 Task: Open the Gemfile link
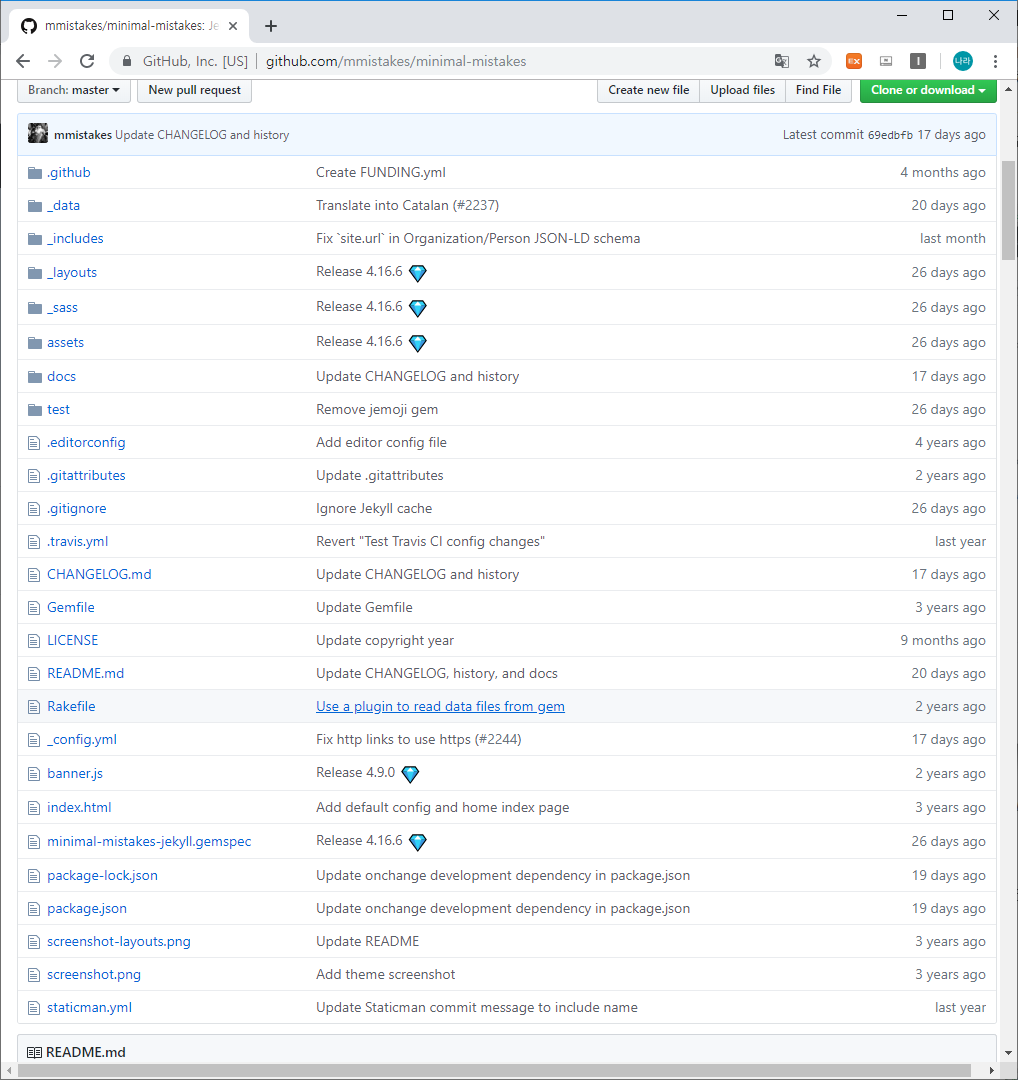71,608
